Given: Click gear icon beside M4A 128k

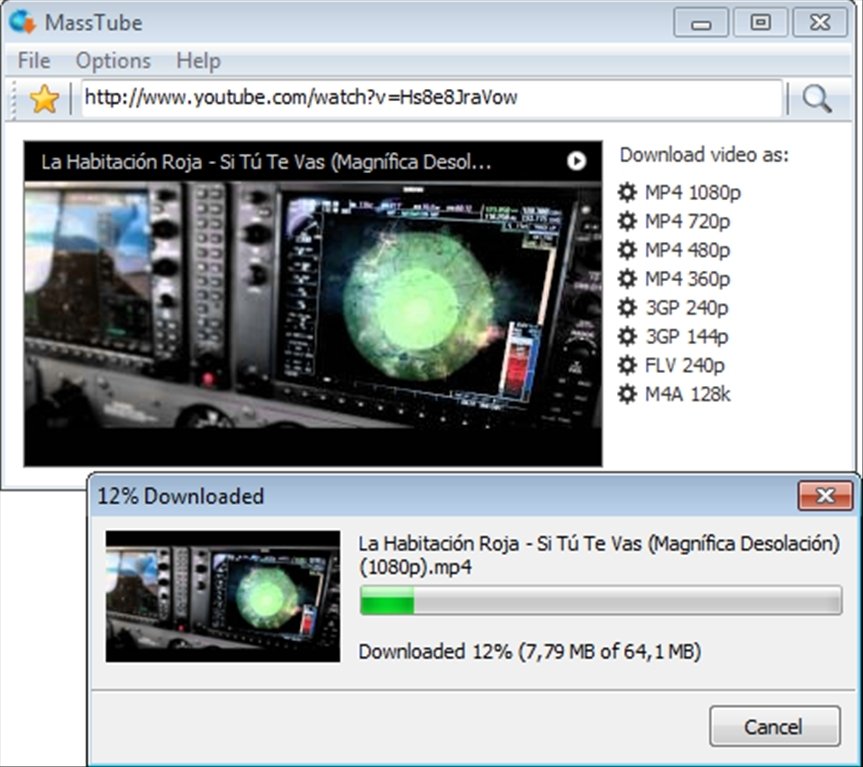Looking at the screenshot, I should click(627, 394).
